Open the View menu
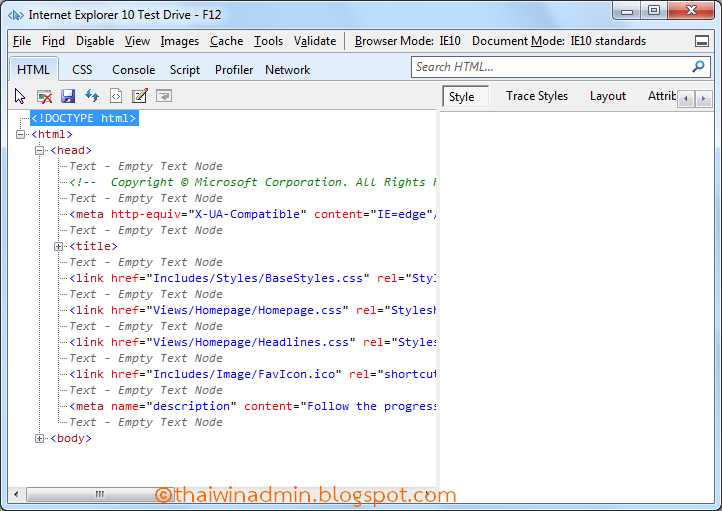Viewport: 722px width, 511px height. click(137, 41)
